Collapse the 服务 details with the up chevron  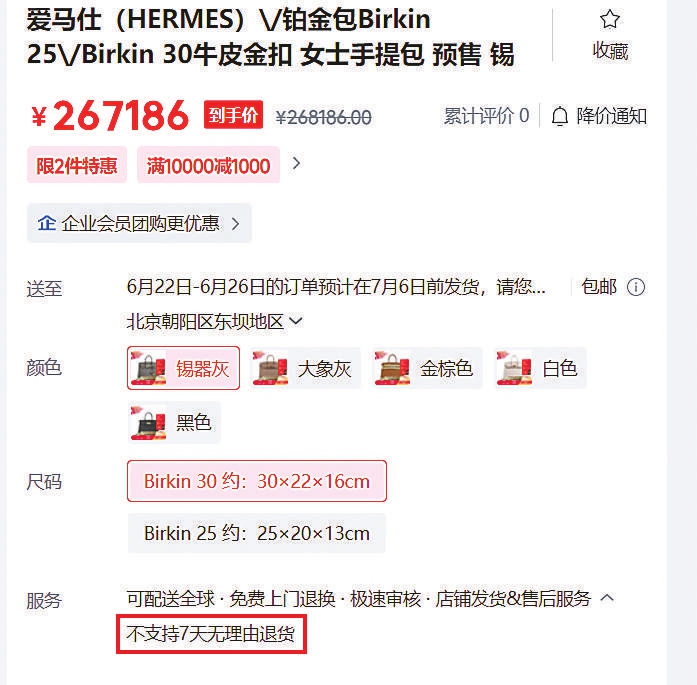(x=607, y=597)
